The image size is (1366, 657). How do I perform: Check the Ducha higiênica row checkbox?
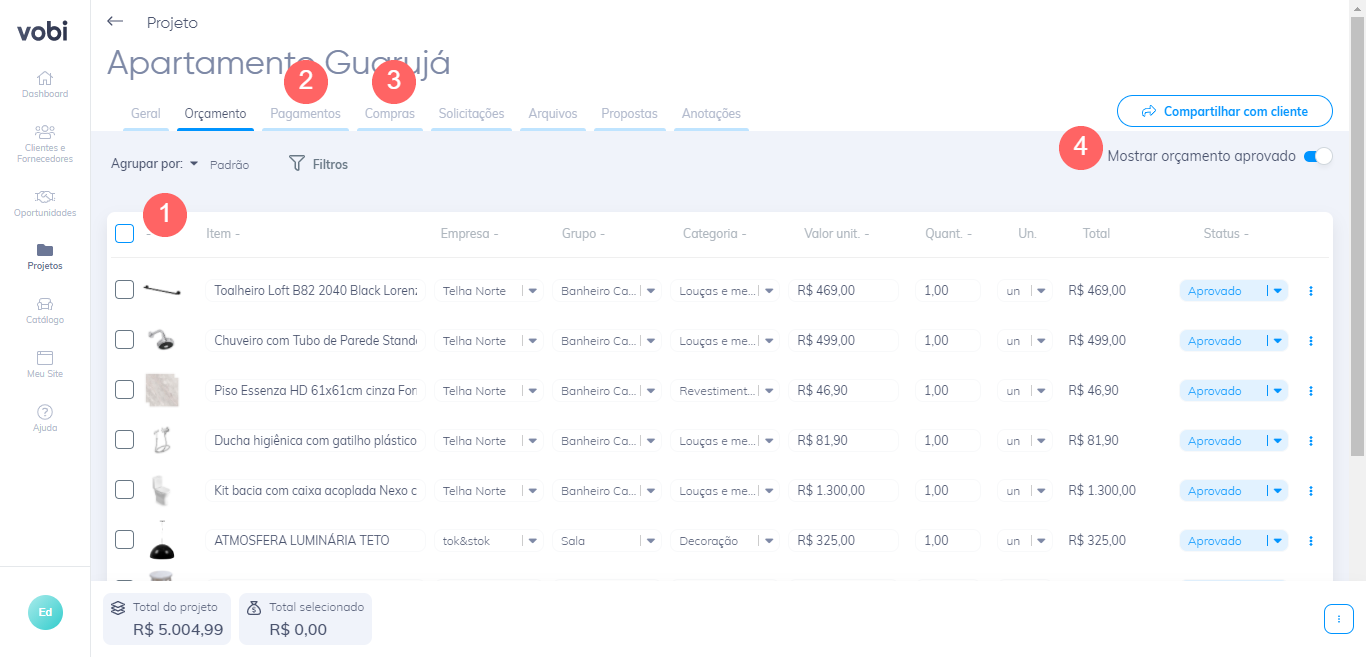124,440
